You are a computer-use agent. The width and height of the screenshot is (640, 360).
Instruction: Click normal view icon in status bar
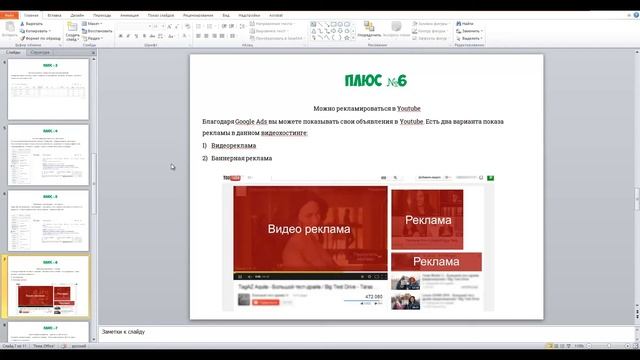coord(549,346)
